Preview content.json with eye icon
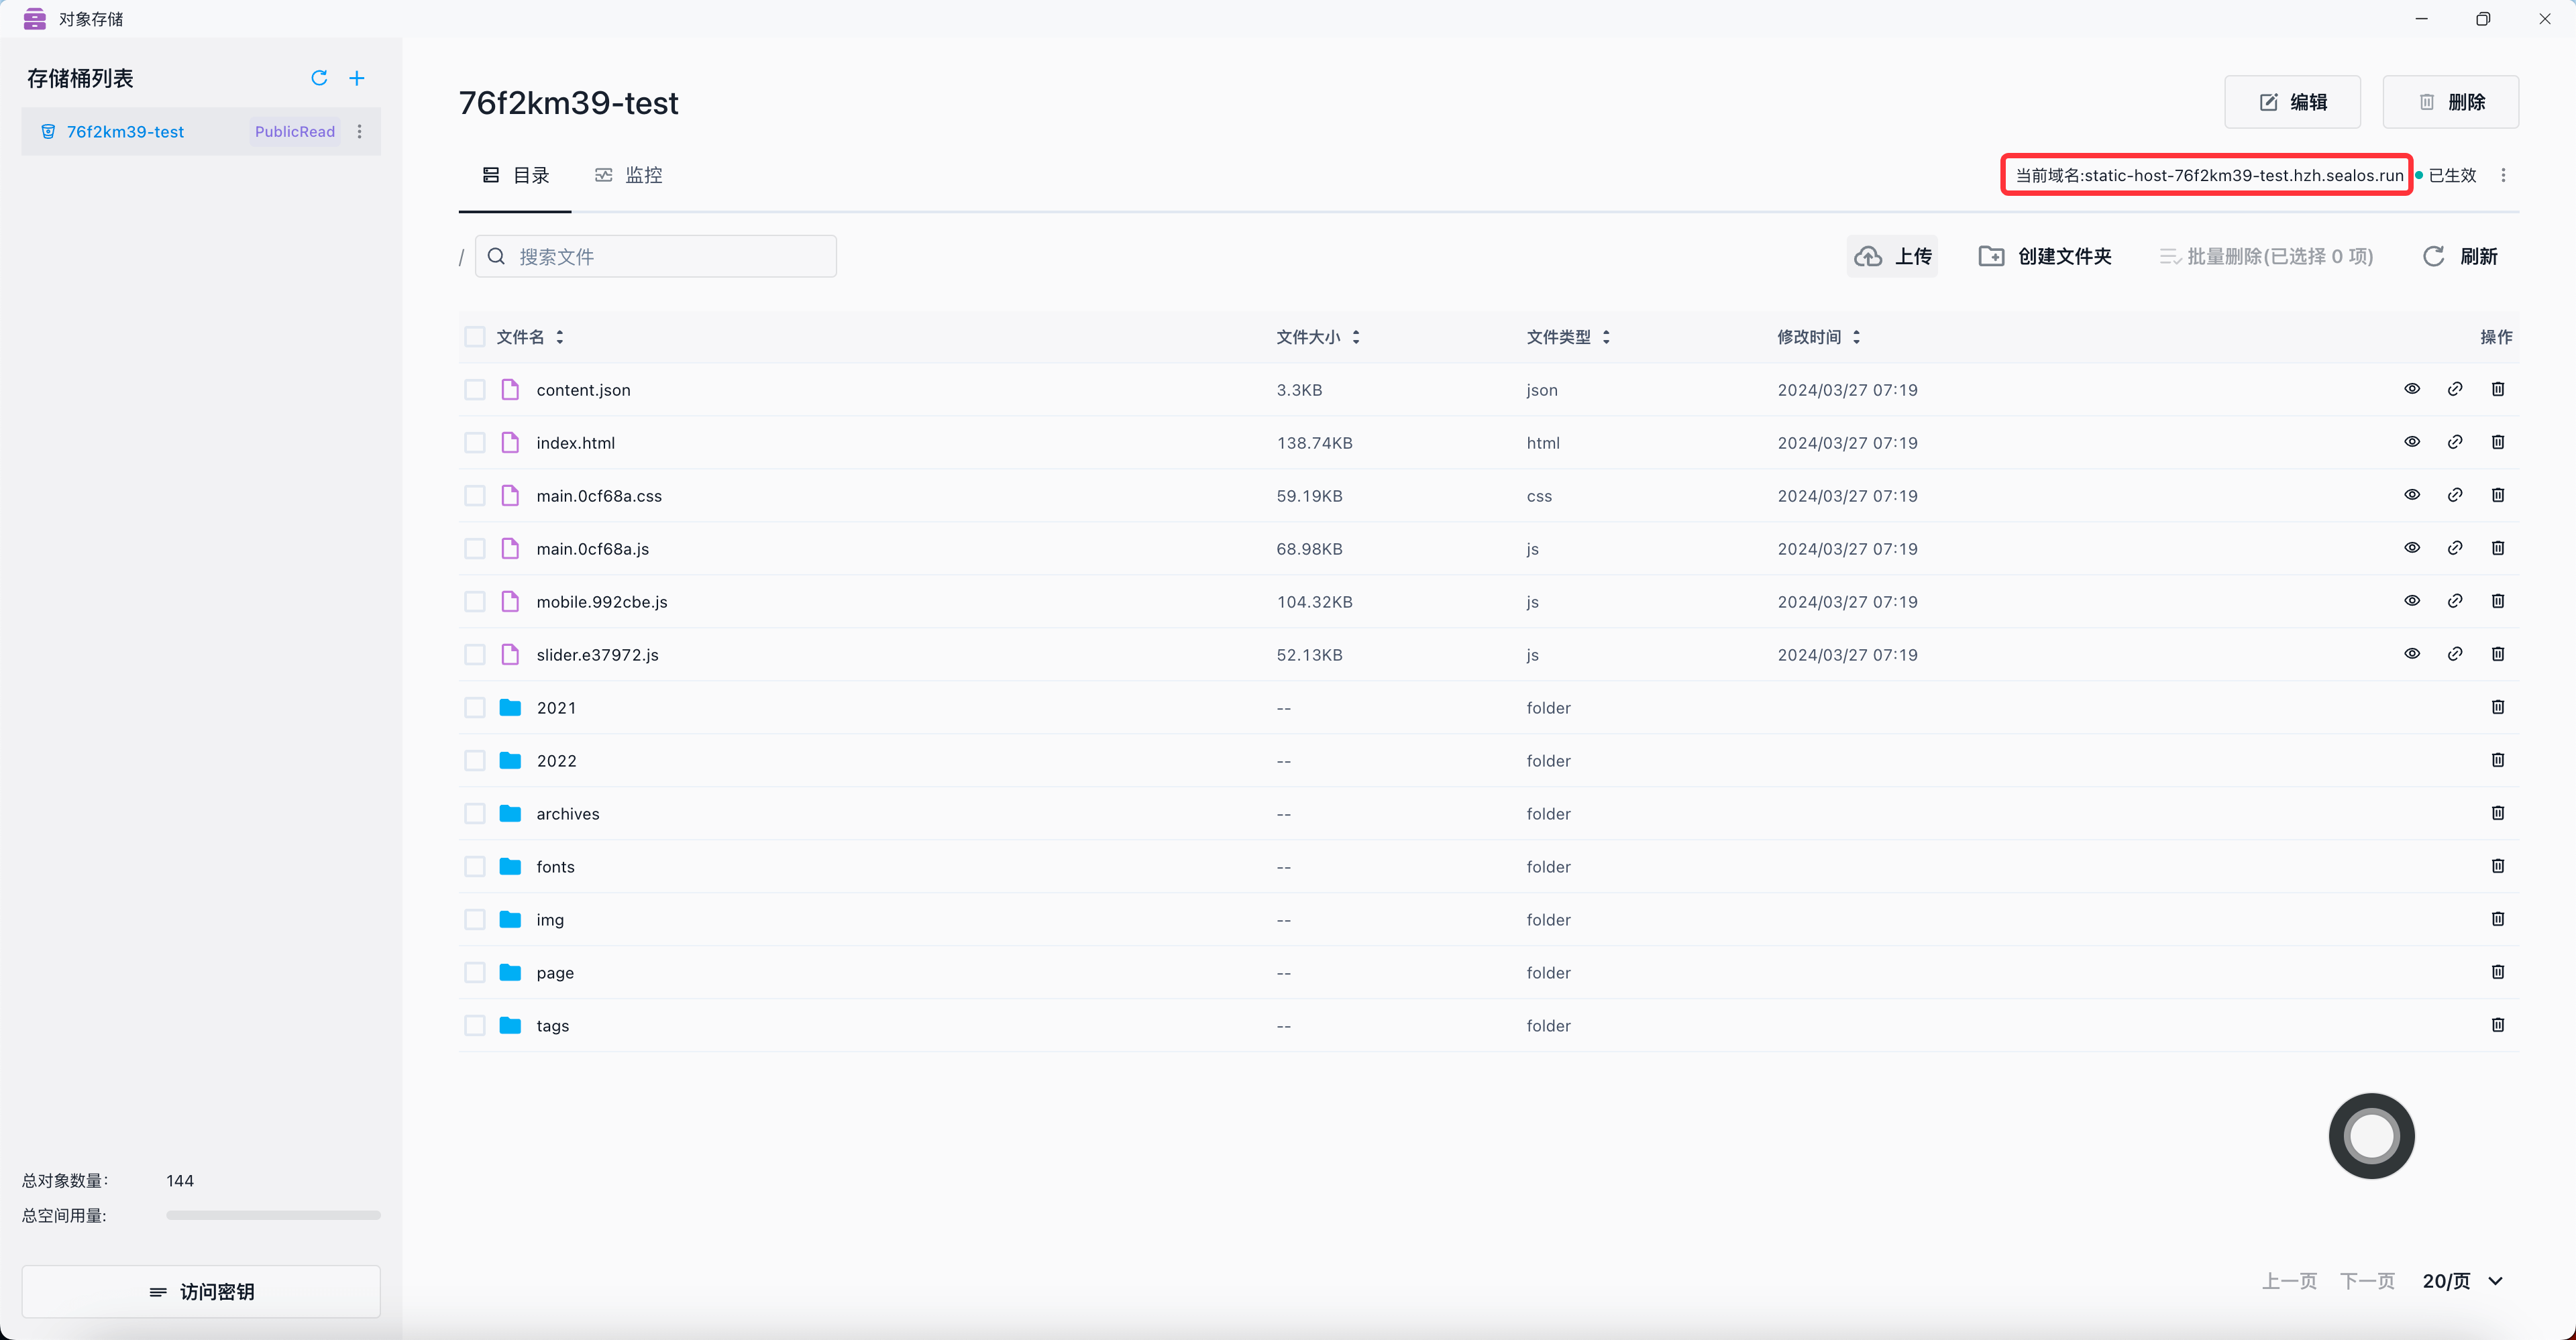 tap(2412, 389)
